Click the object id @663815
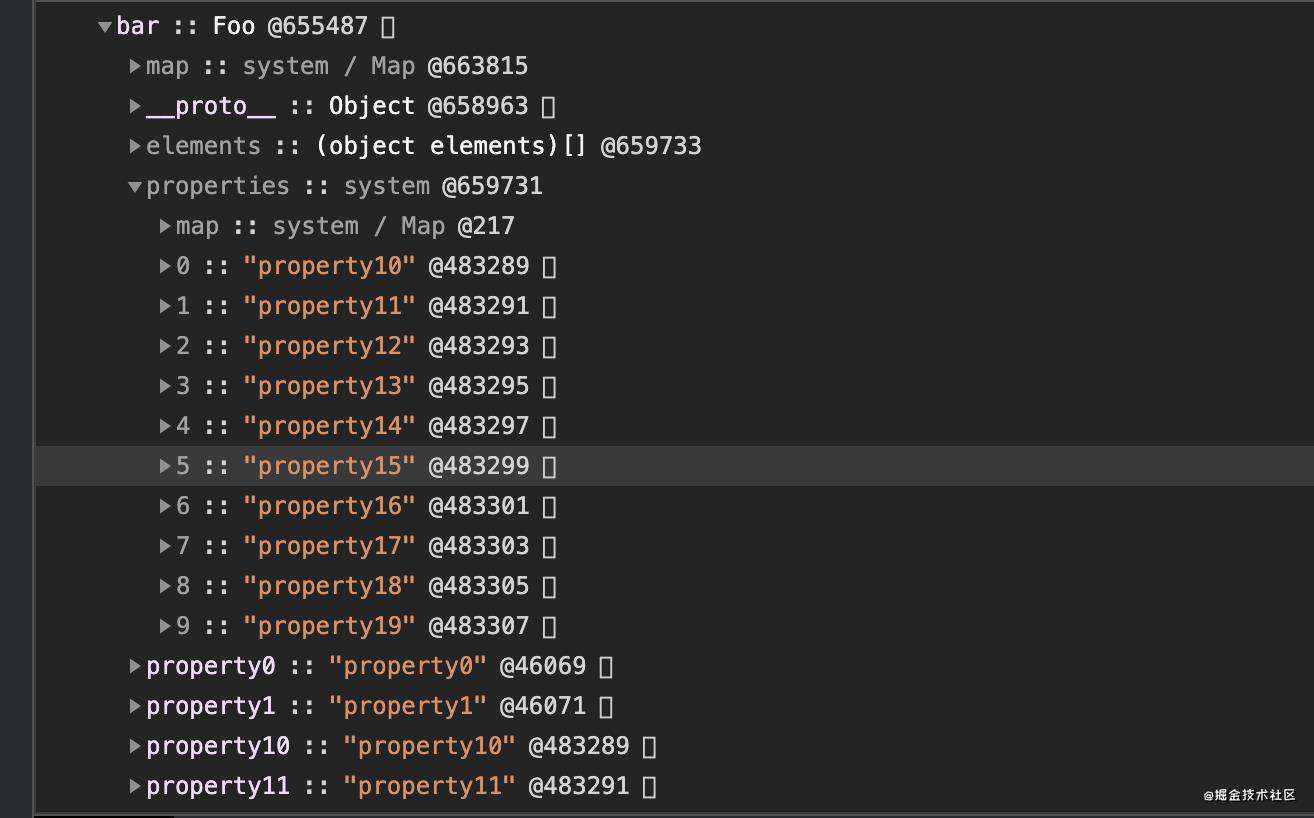 pos(478,66)
